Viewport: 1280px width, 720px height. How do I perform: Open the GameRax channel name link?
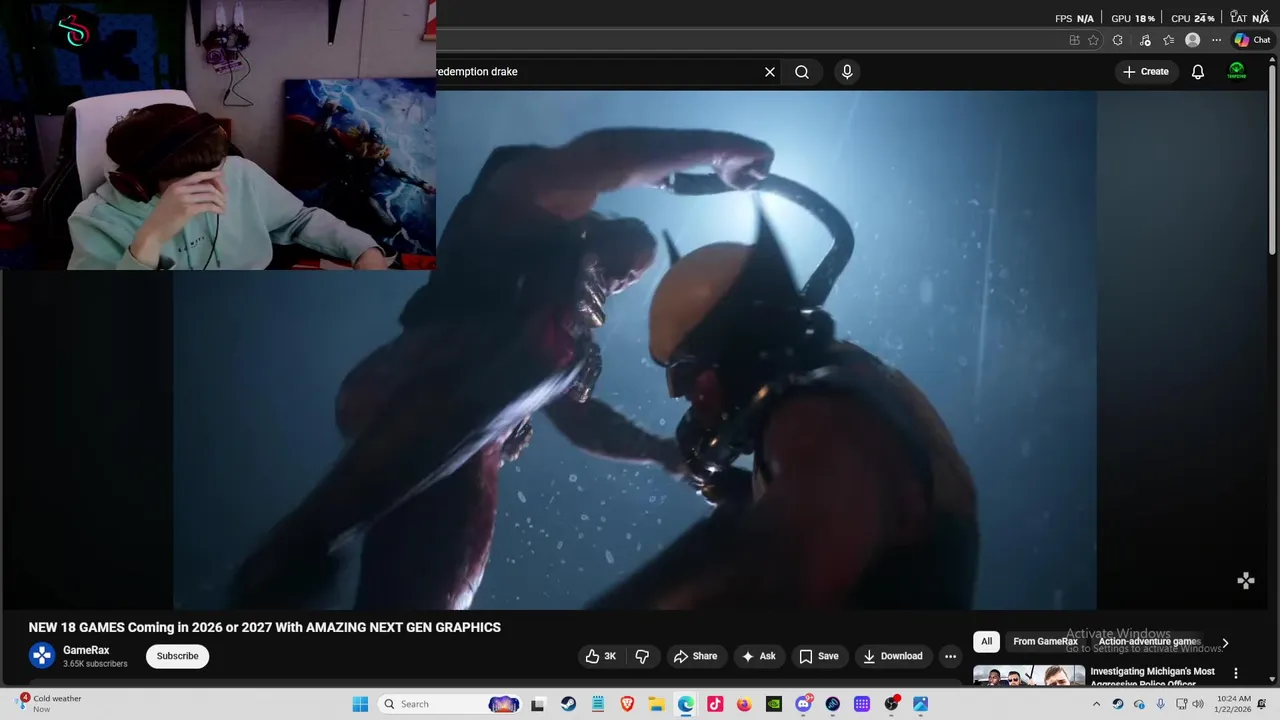pyautogui.click(x=86, y=650)
